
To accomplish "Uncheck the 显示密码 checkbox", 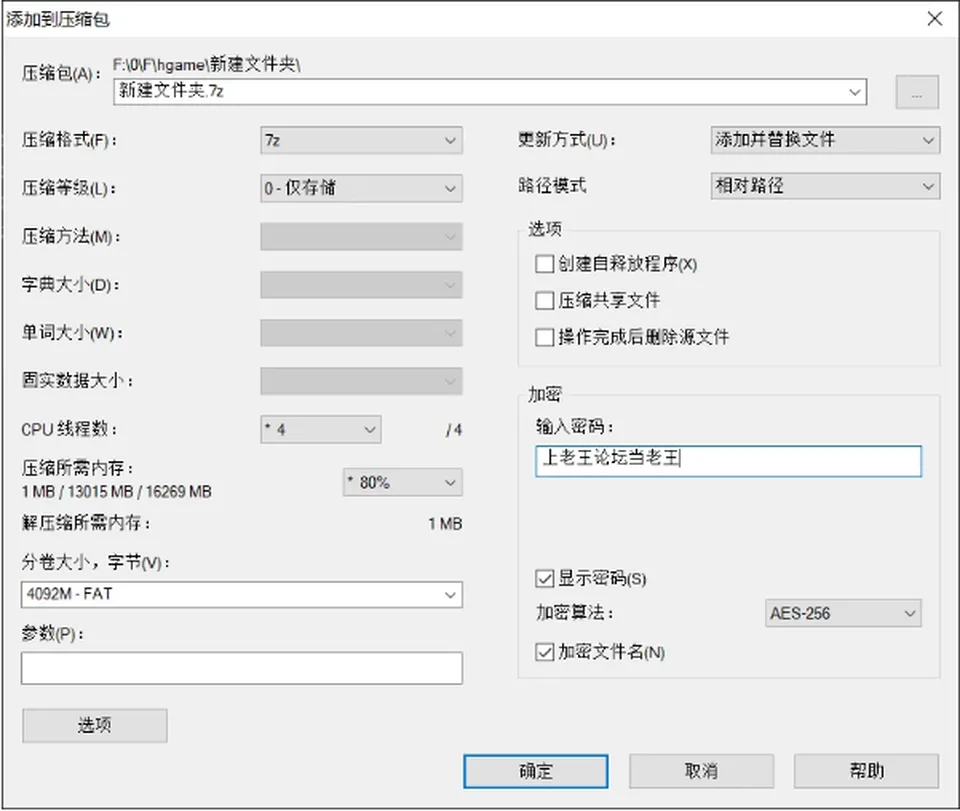I will pos(544,578).
